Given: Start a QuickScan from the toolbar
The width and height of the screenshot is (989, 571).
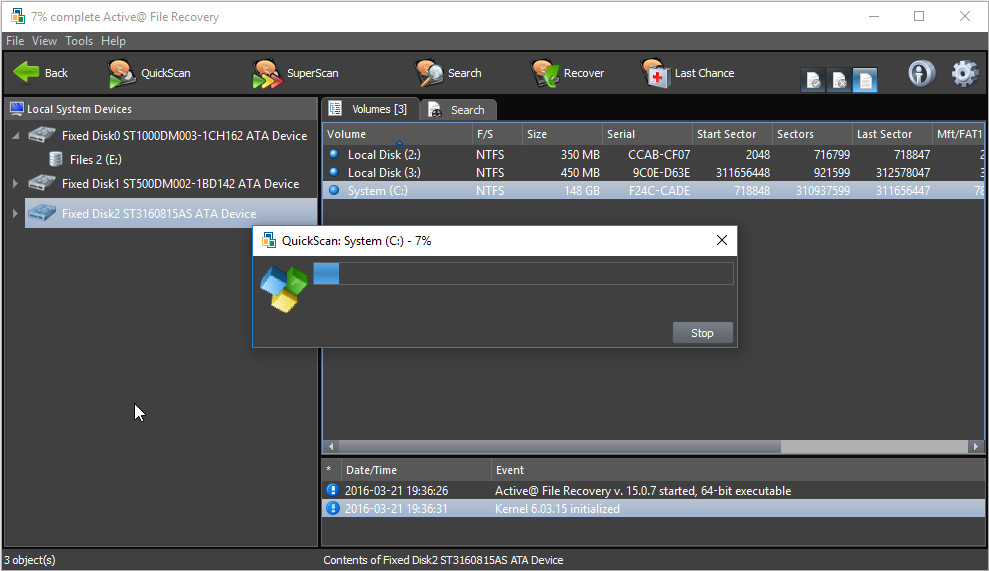Looking at the screenshot, I should 149,73.
